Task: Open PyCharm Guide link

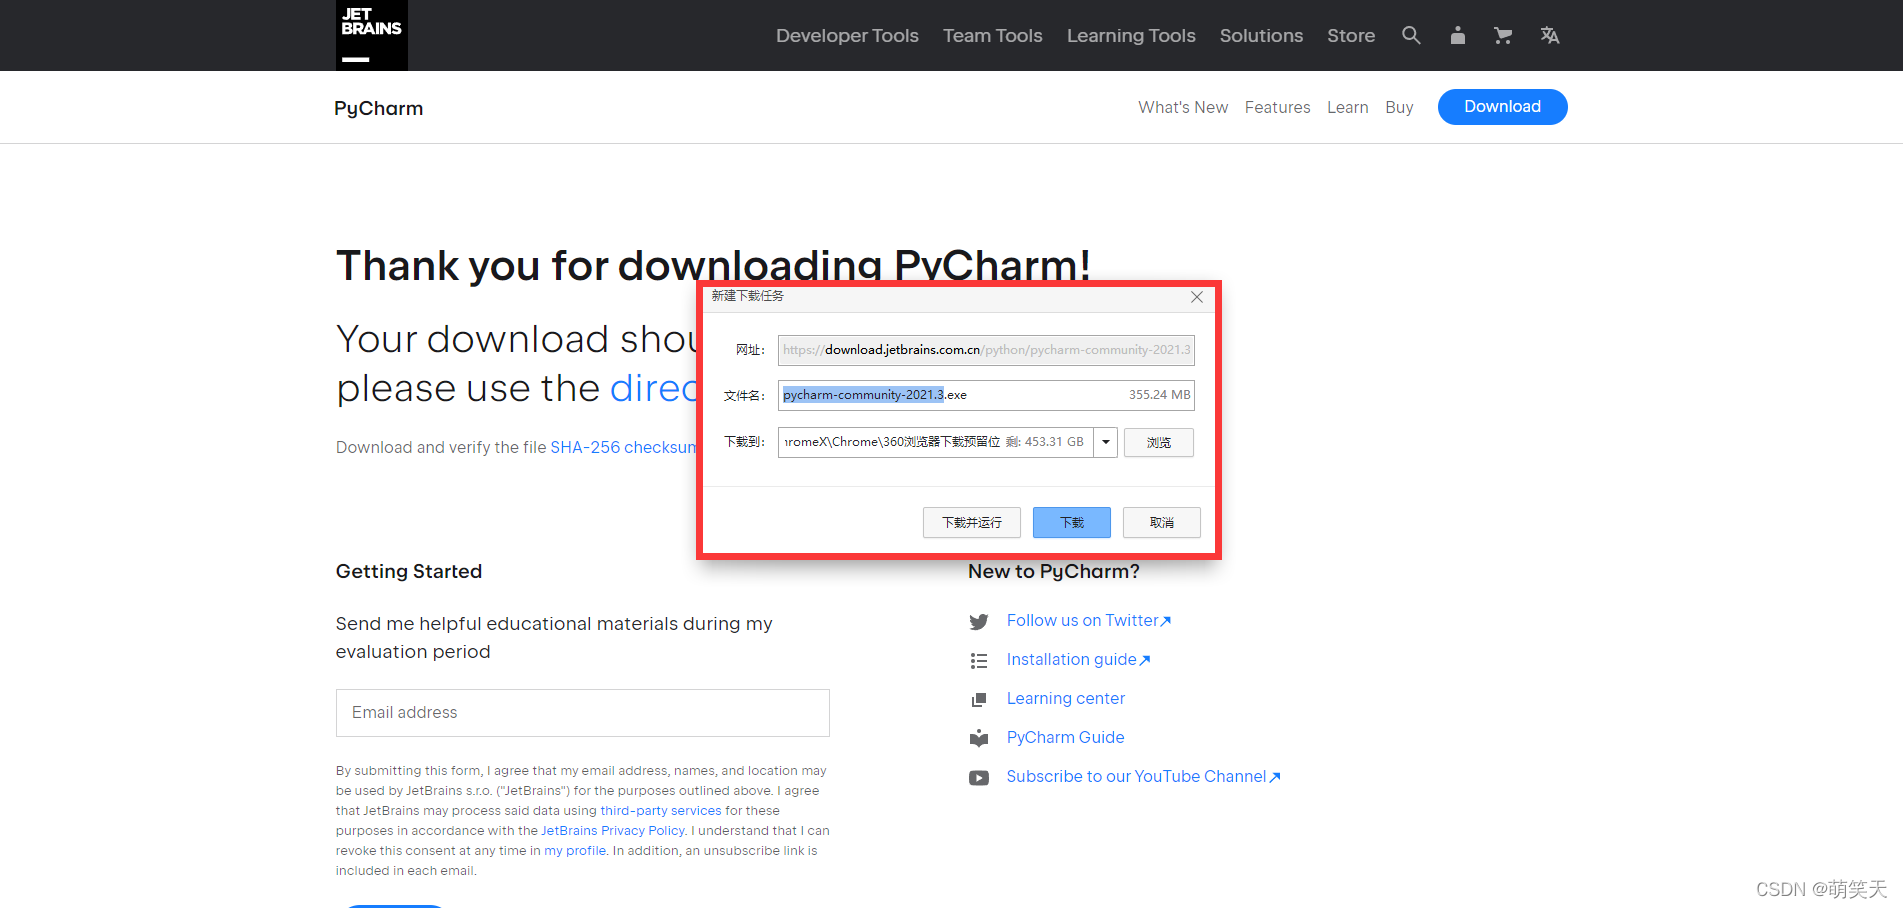Action: coord(1065,737)
